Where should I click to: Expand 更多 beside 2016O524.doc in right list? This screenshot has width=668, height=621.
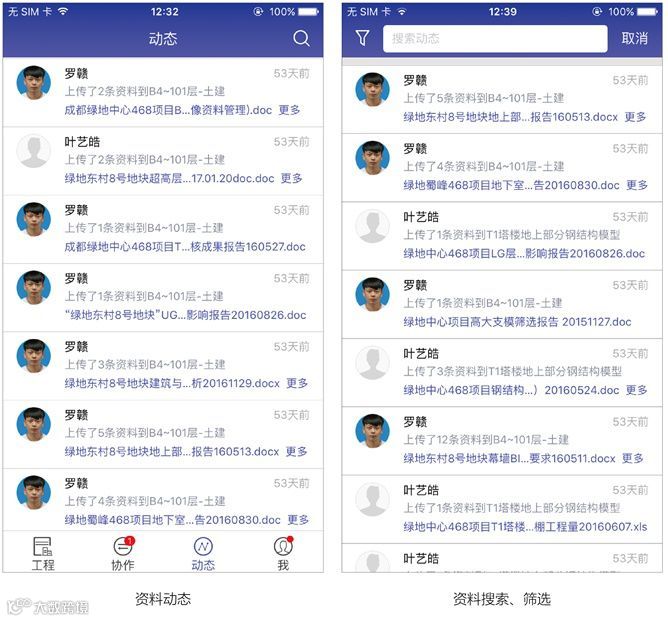[636, 390]
